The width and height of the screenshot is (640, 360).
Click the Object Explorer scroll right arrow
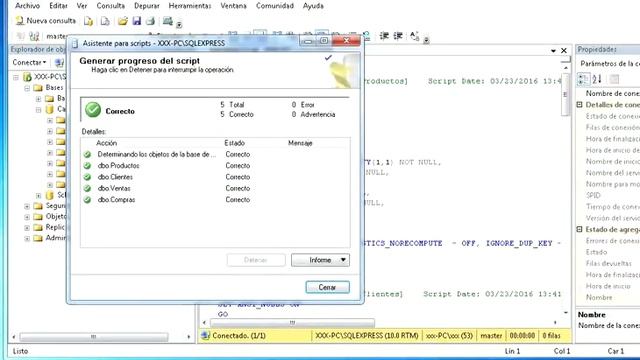pos(189,337)
